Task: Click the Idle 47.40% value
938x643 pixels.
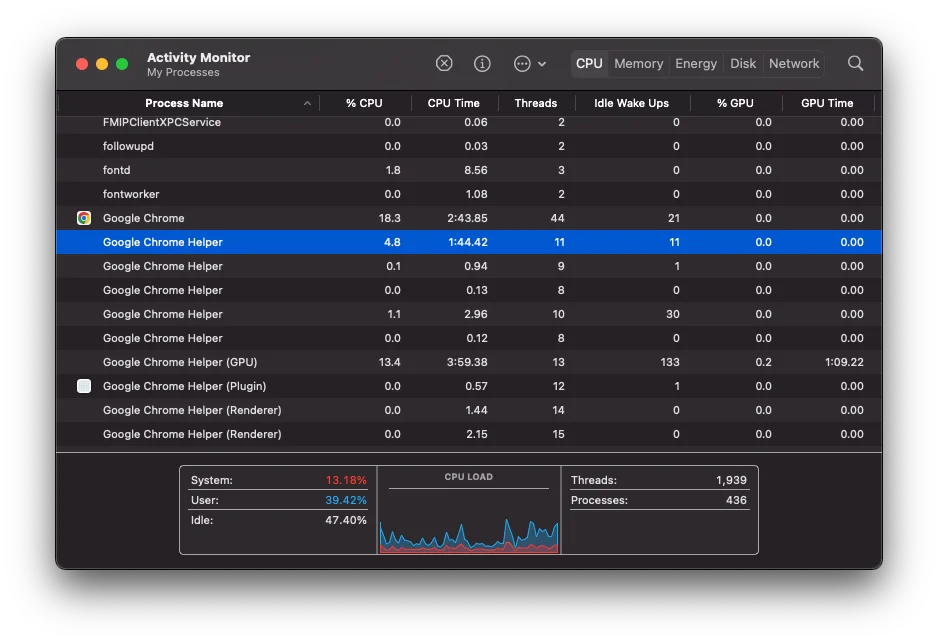Action: (x=346, y=520)
